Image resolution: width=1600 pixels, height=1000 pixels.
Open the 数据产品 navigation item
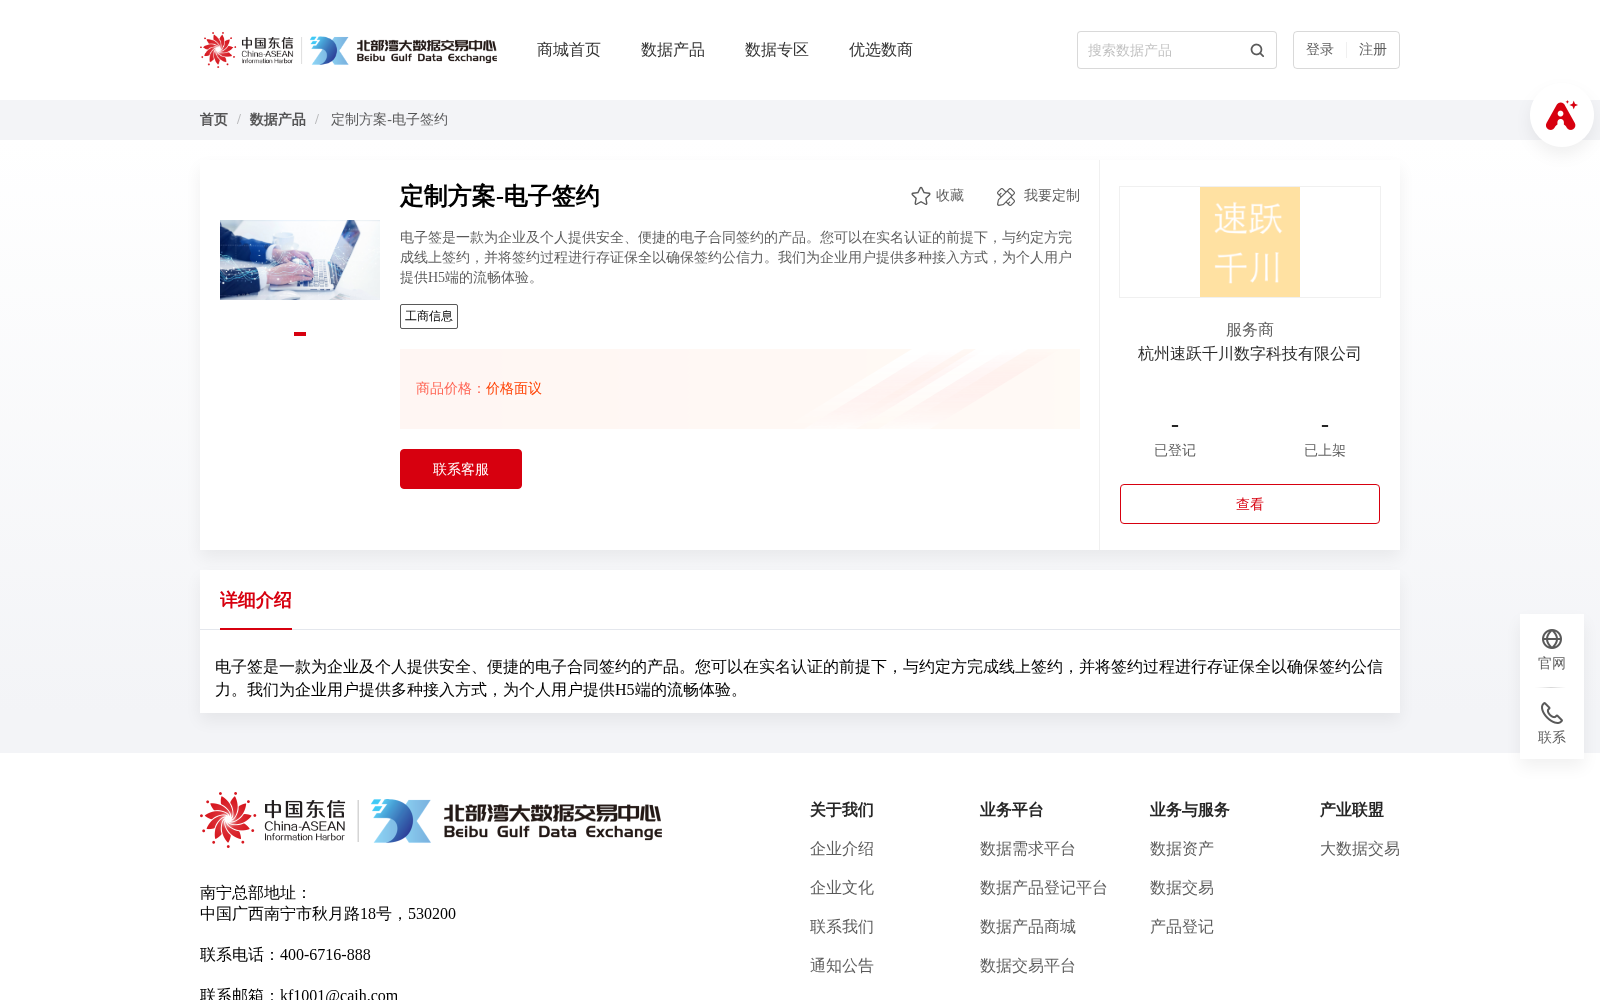[x=673, y=50]
